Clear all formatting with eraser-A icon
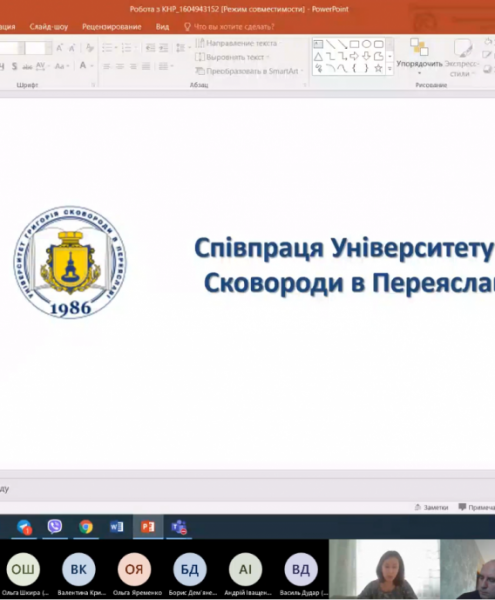Viewport: 495px width, 600px height. 90,48
